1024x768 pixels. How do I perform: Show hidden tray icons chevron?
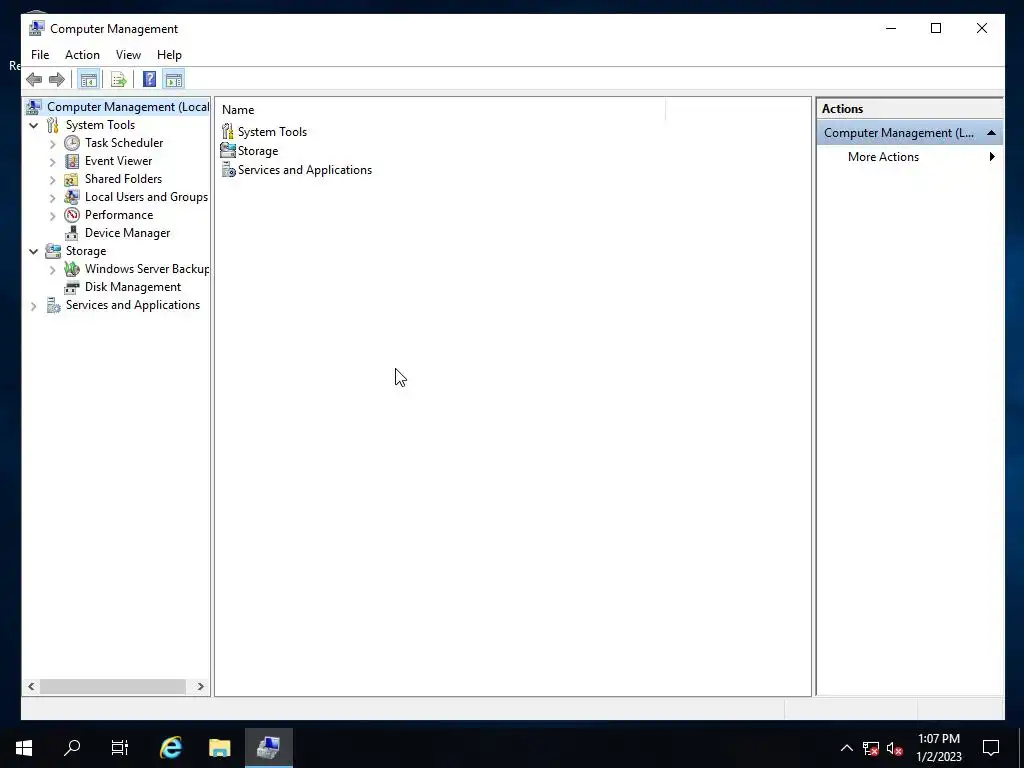[846, 748]
